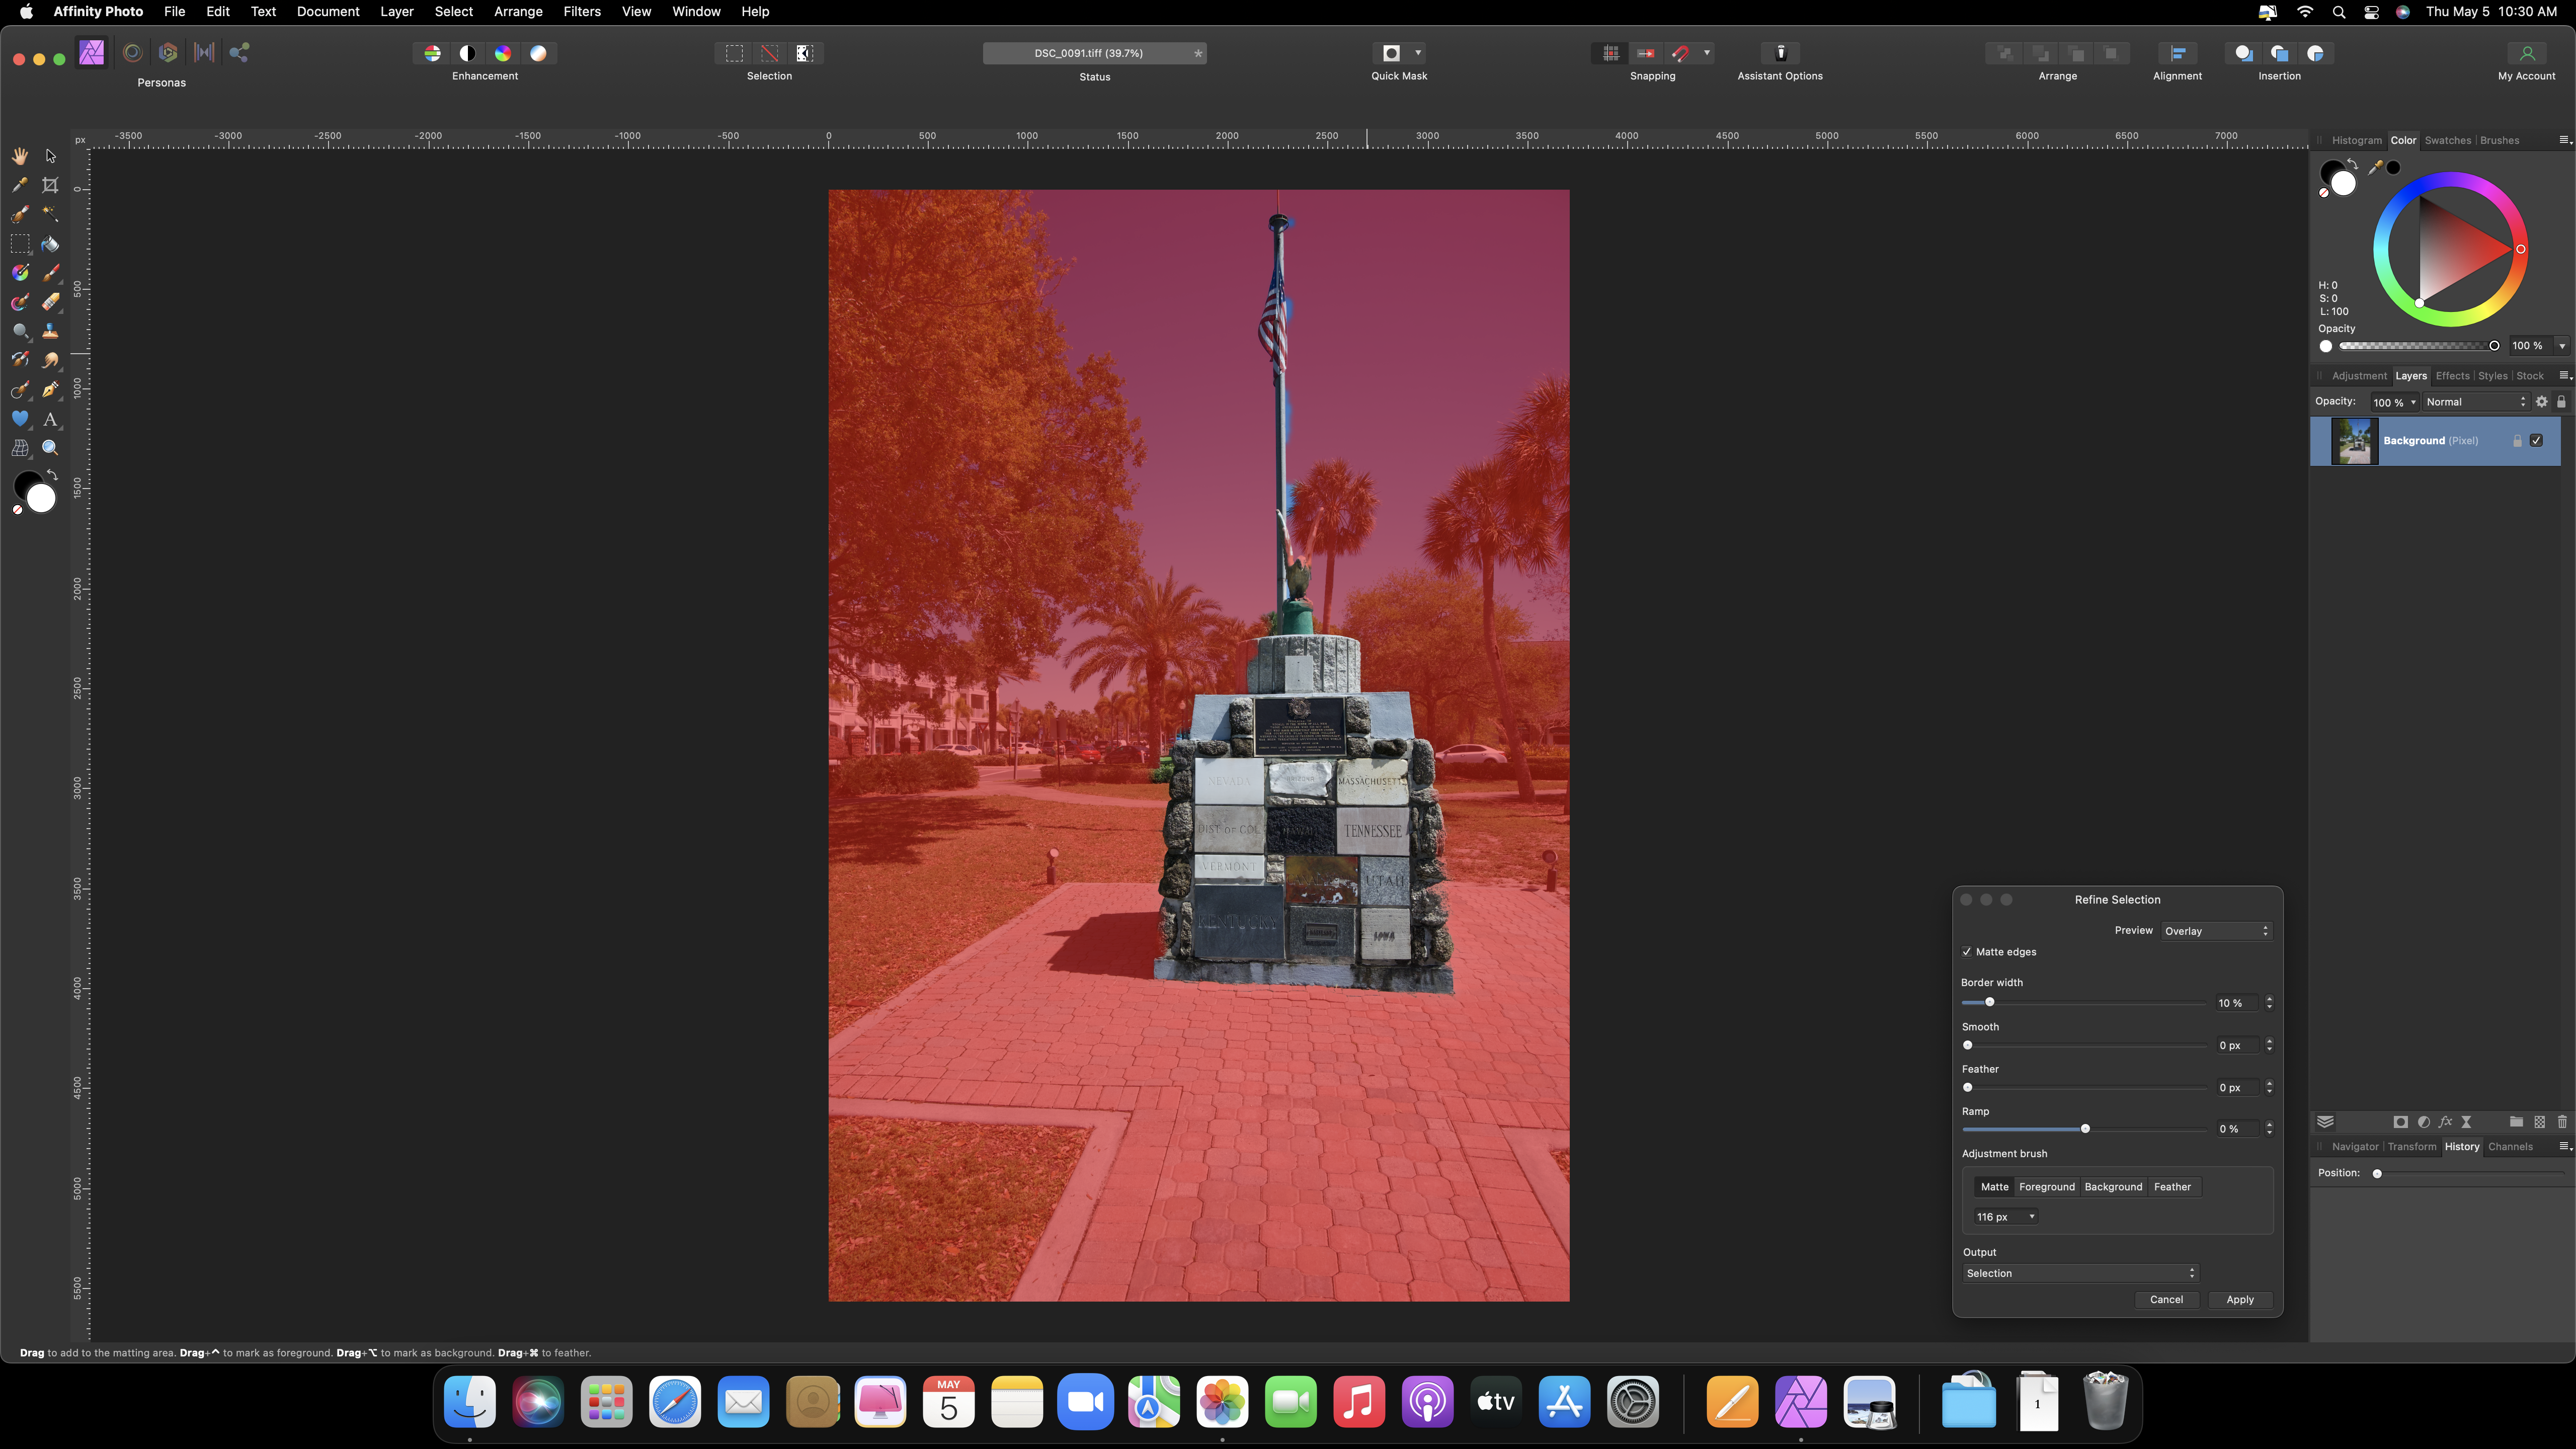The image size is (2576, 1449).
Task: Expand Quick Mask options arrow
Action: click(x=1418, y=53)
